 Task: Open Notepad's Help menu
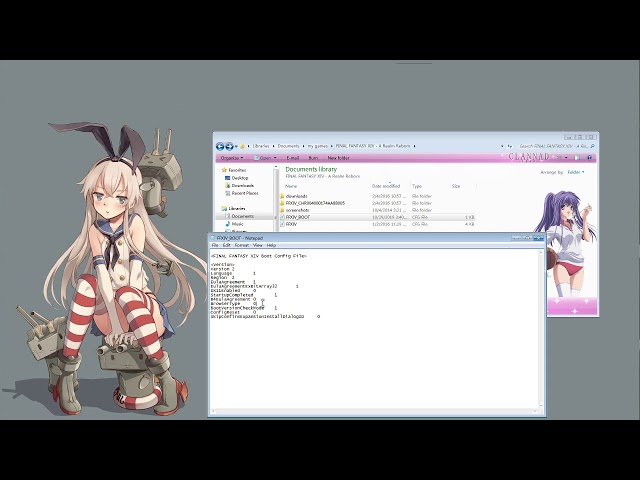coord(271,245)
